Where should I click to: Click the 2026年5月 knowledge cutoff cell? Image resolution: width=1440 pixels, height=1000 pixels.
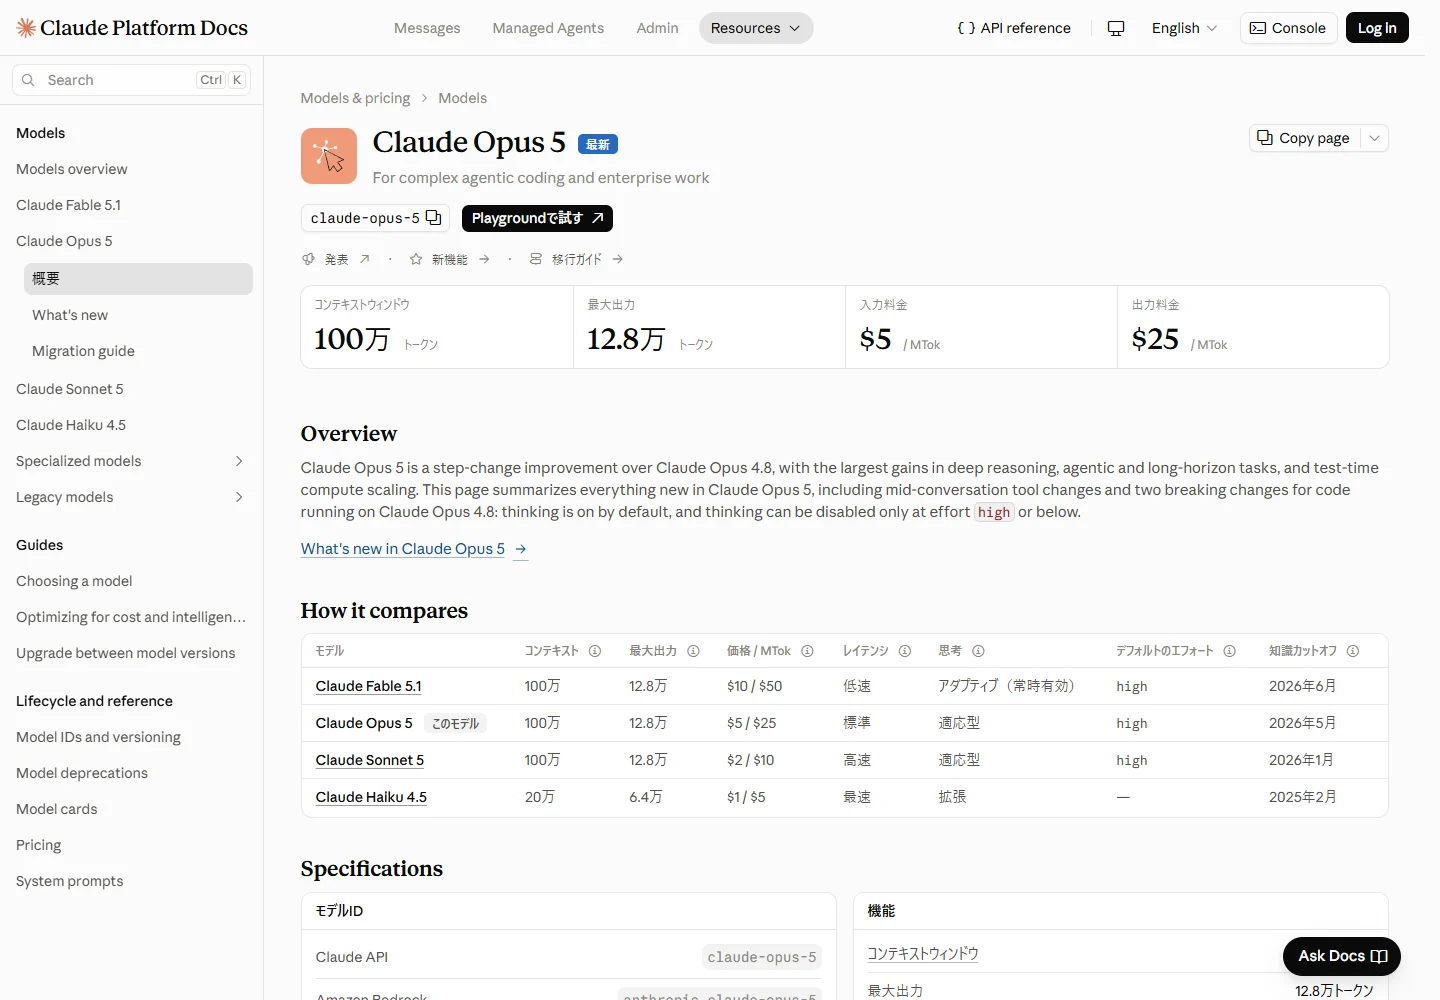click(1302, 723)
